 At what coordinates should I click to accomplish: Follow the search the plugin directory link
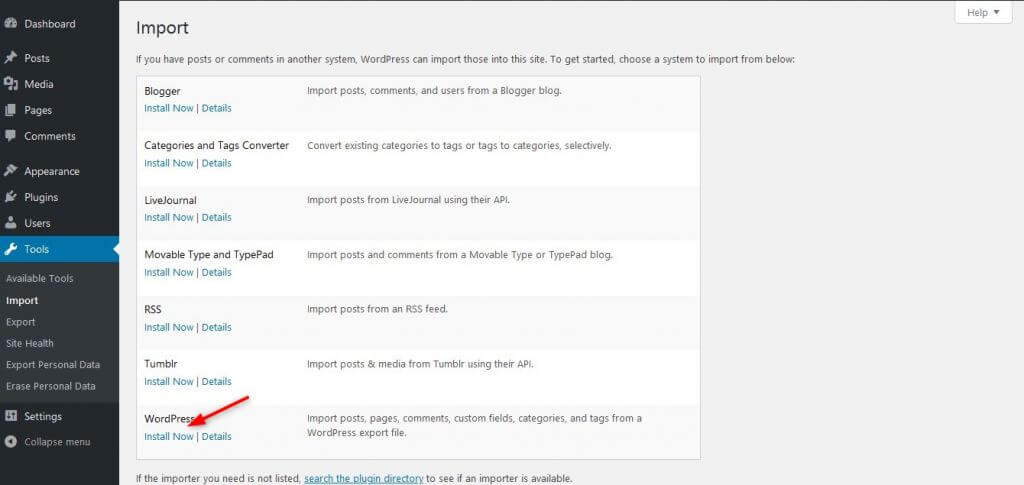364,478
